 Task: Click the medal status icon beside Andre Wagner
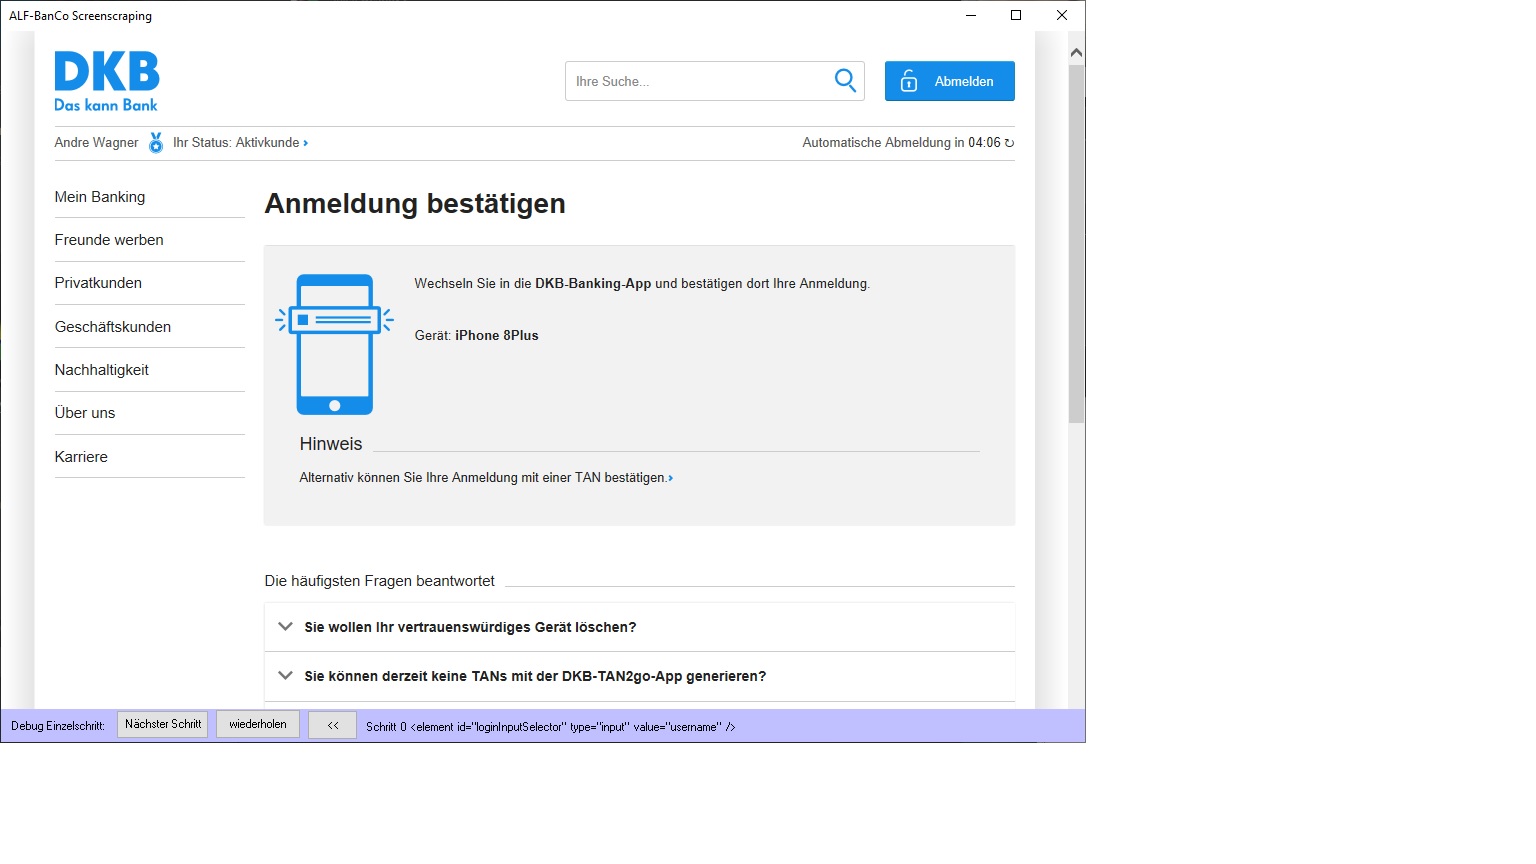(x=156, y=143)
